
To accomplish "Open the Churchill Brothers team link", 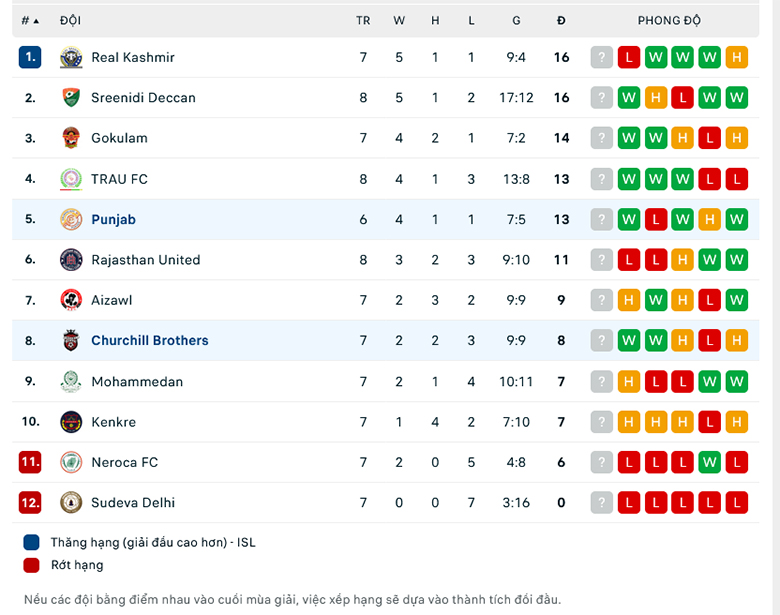I will (x=150, y=340).
